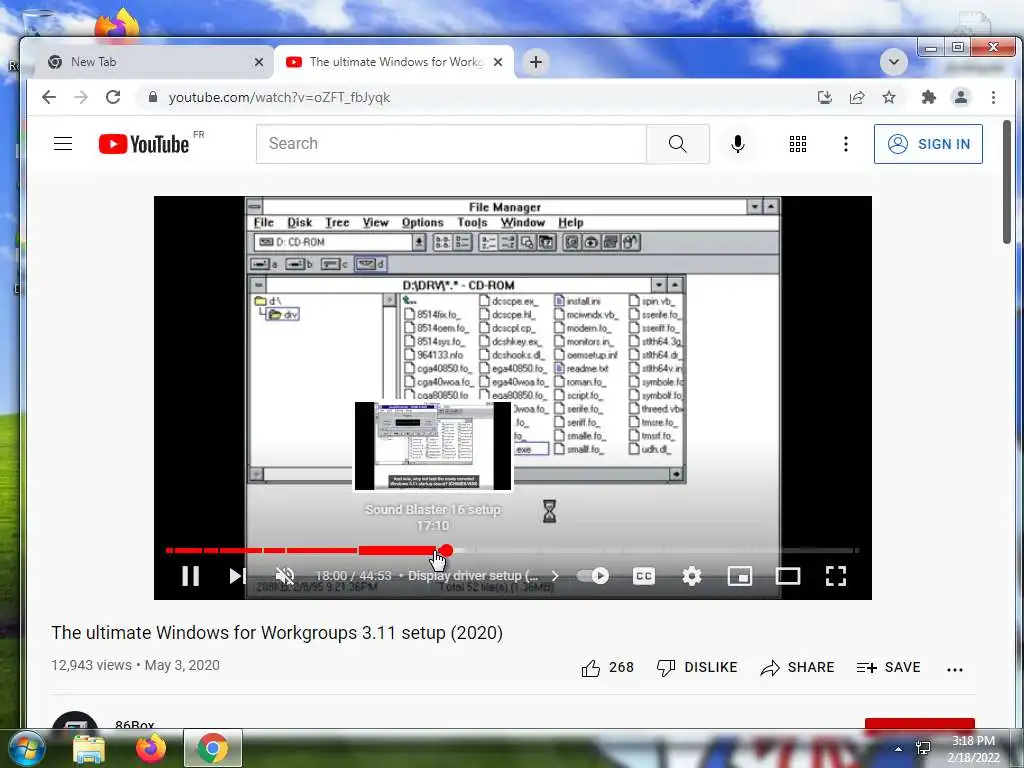Screen dimensions: 1024x768
Task: Click the search magnifier button
Action: pyautogui.click(x=677, y=144)
